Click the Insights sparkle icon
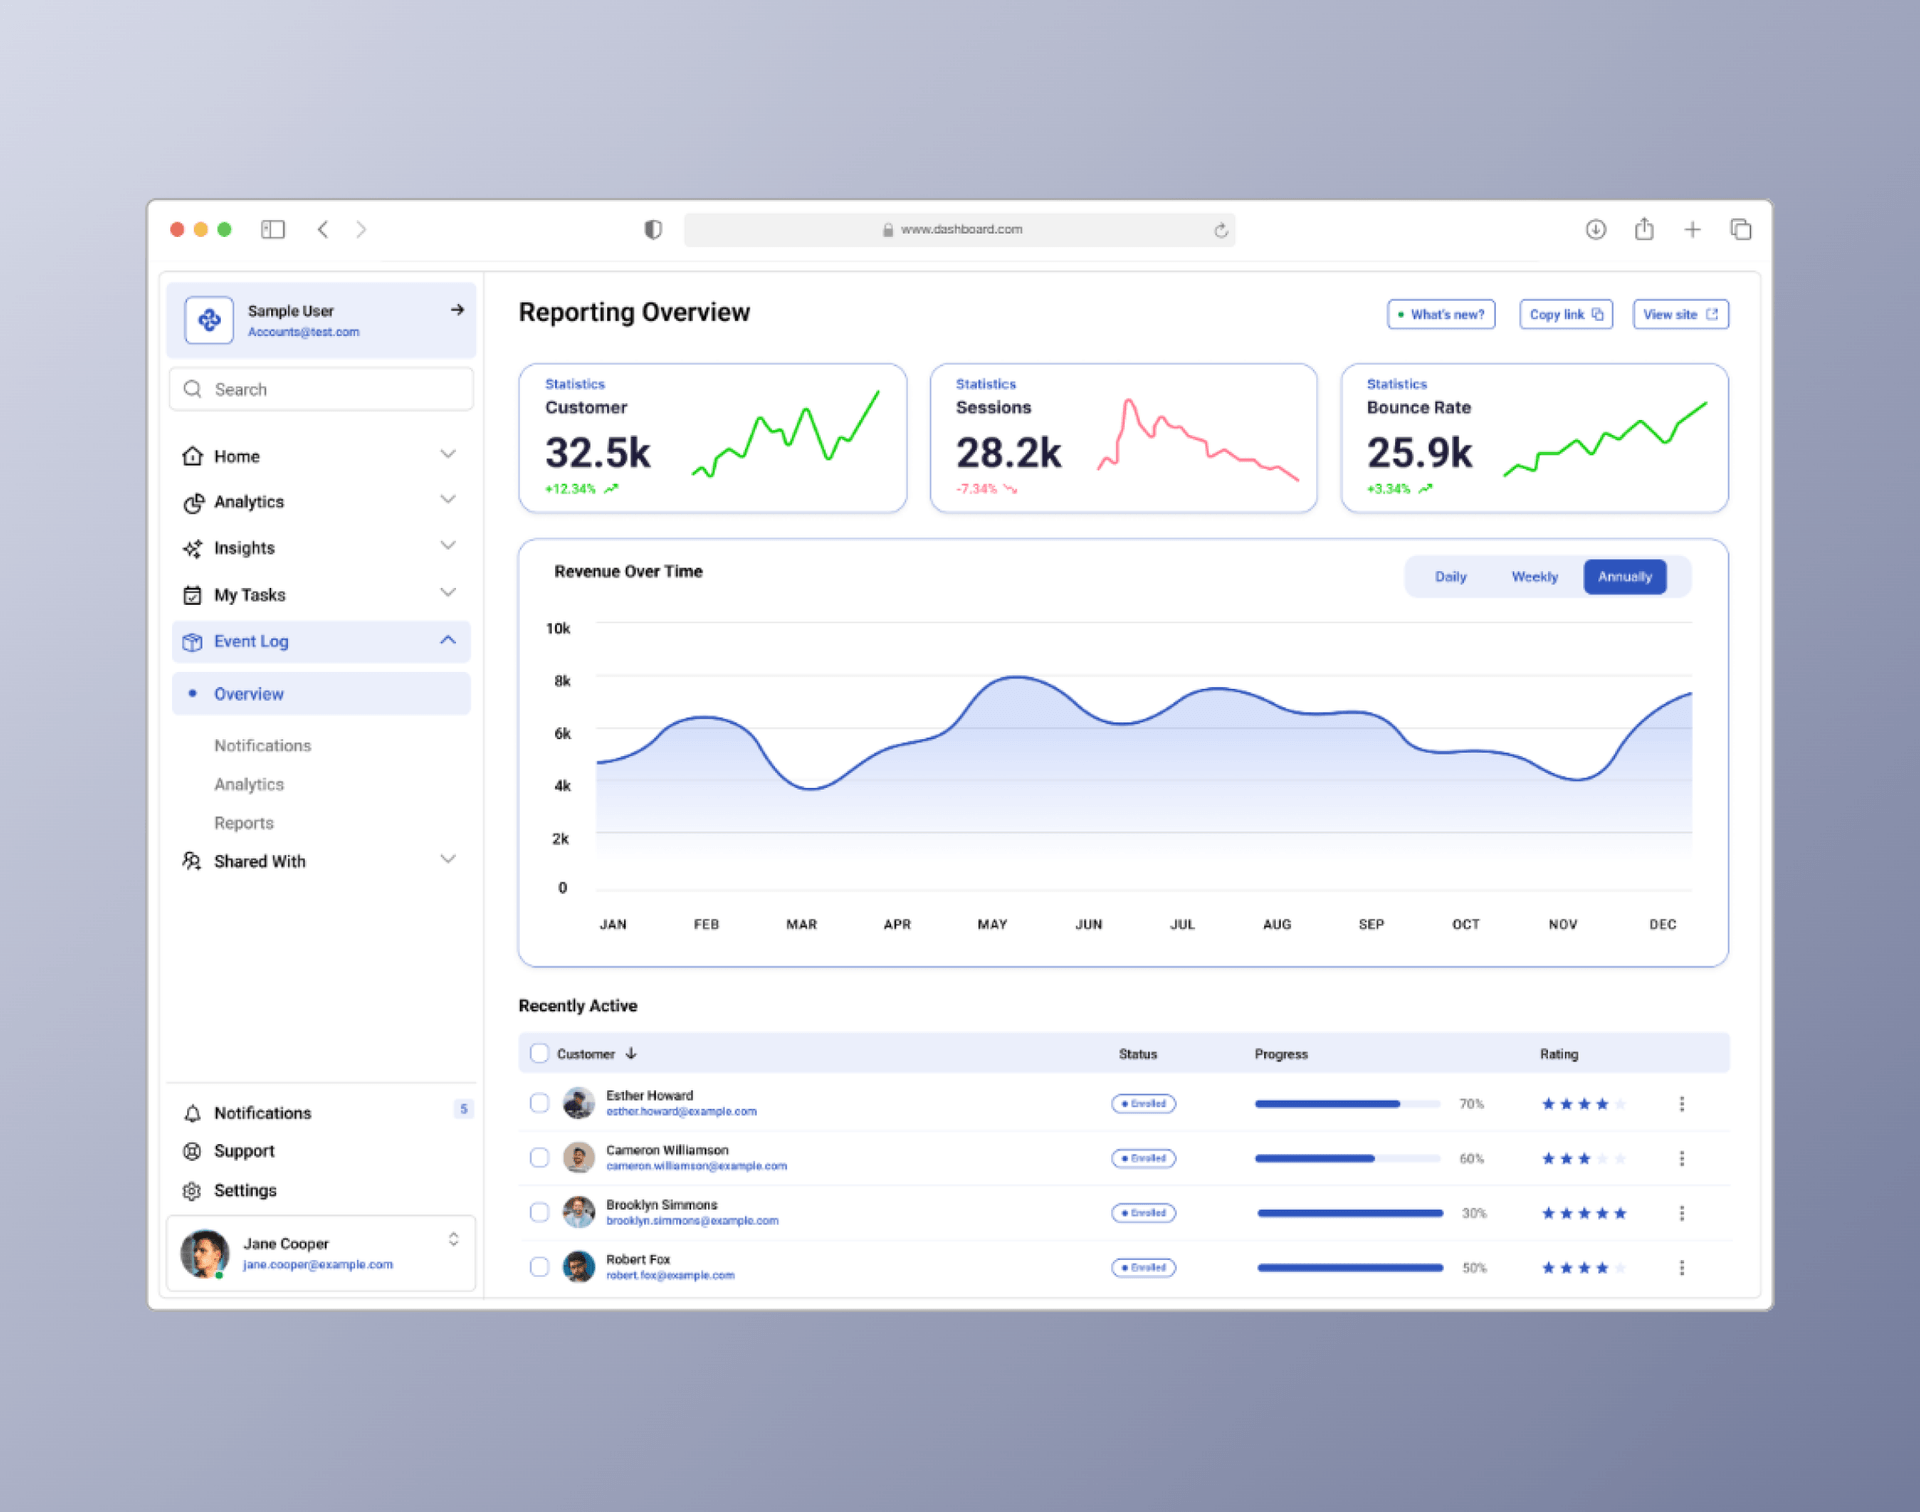Viewport: 1920px width, 1512px height. pos(193,548)
